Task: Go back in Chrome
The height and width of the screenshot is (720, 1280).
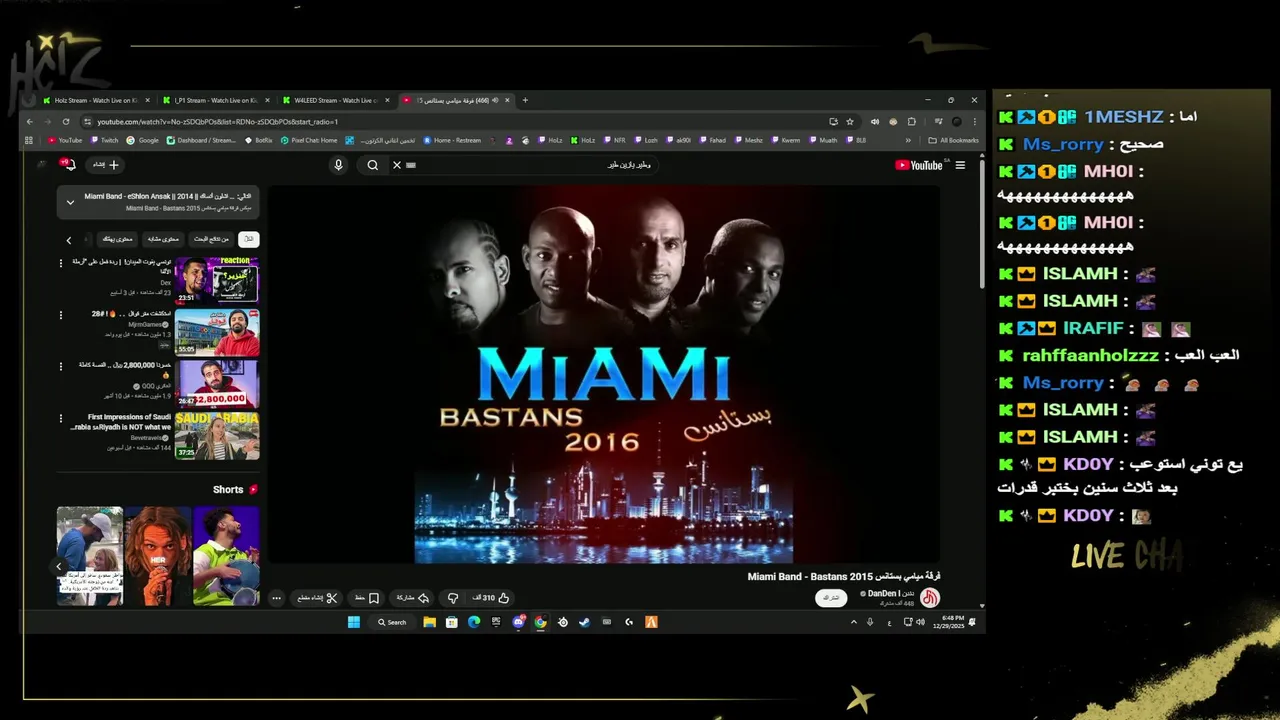Action: tap(29, 122)
